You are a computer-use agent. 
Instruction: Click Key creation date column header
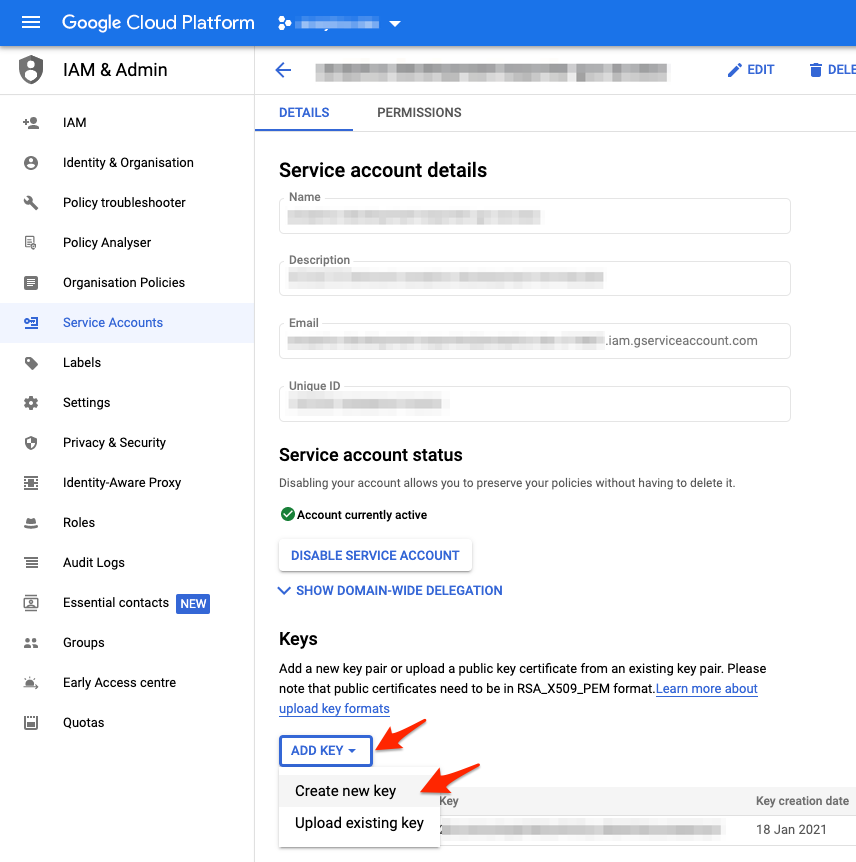802,801
